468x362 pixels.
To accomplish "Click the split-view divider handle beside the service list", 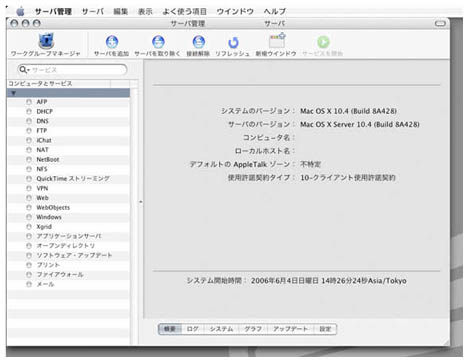I will point(141,202).
